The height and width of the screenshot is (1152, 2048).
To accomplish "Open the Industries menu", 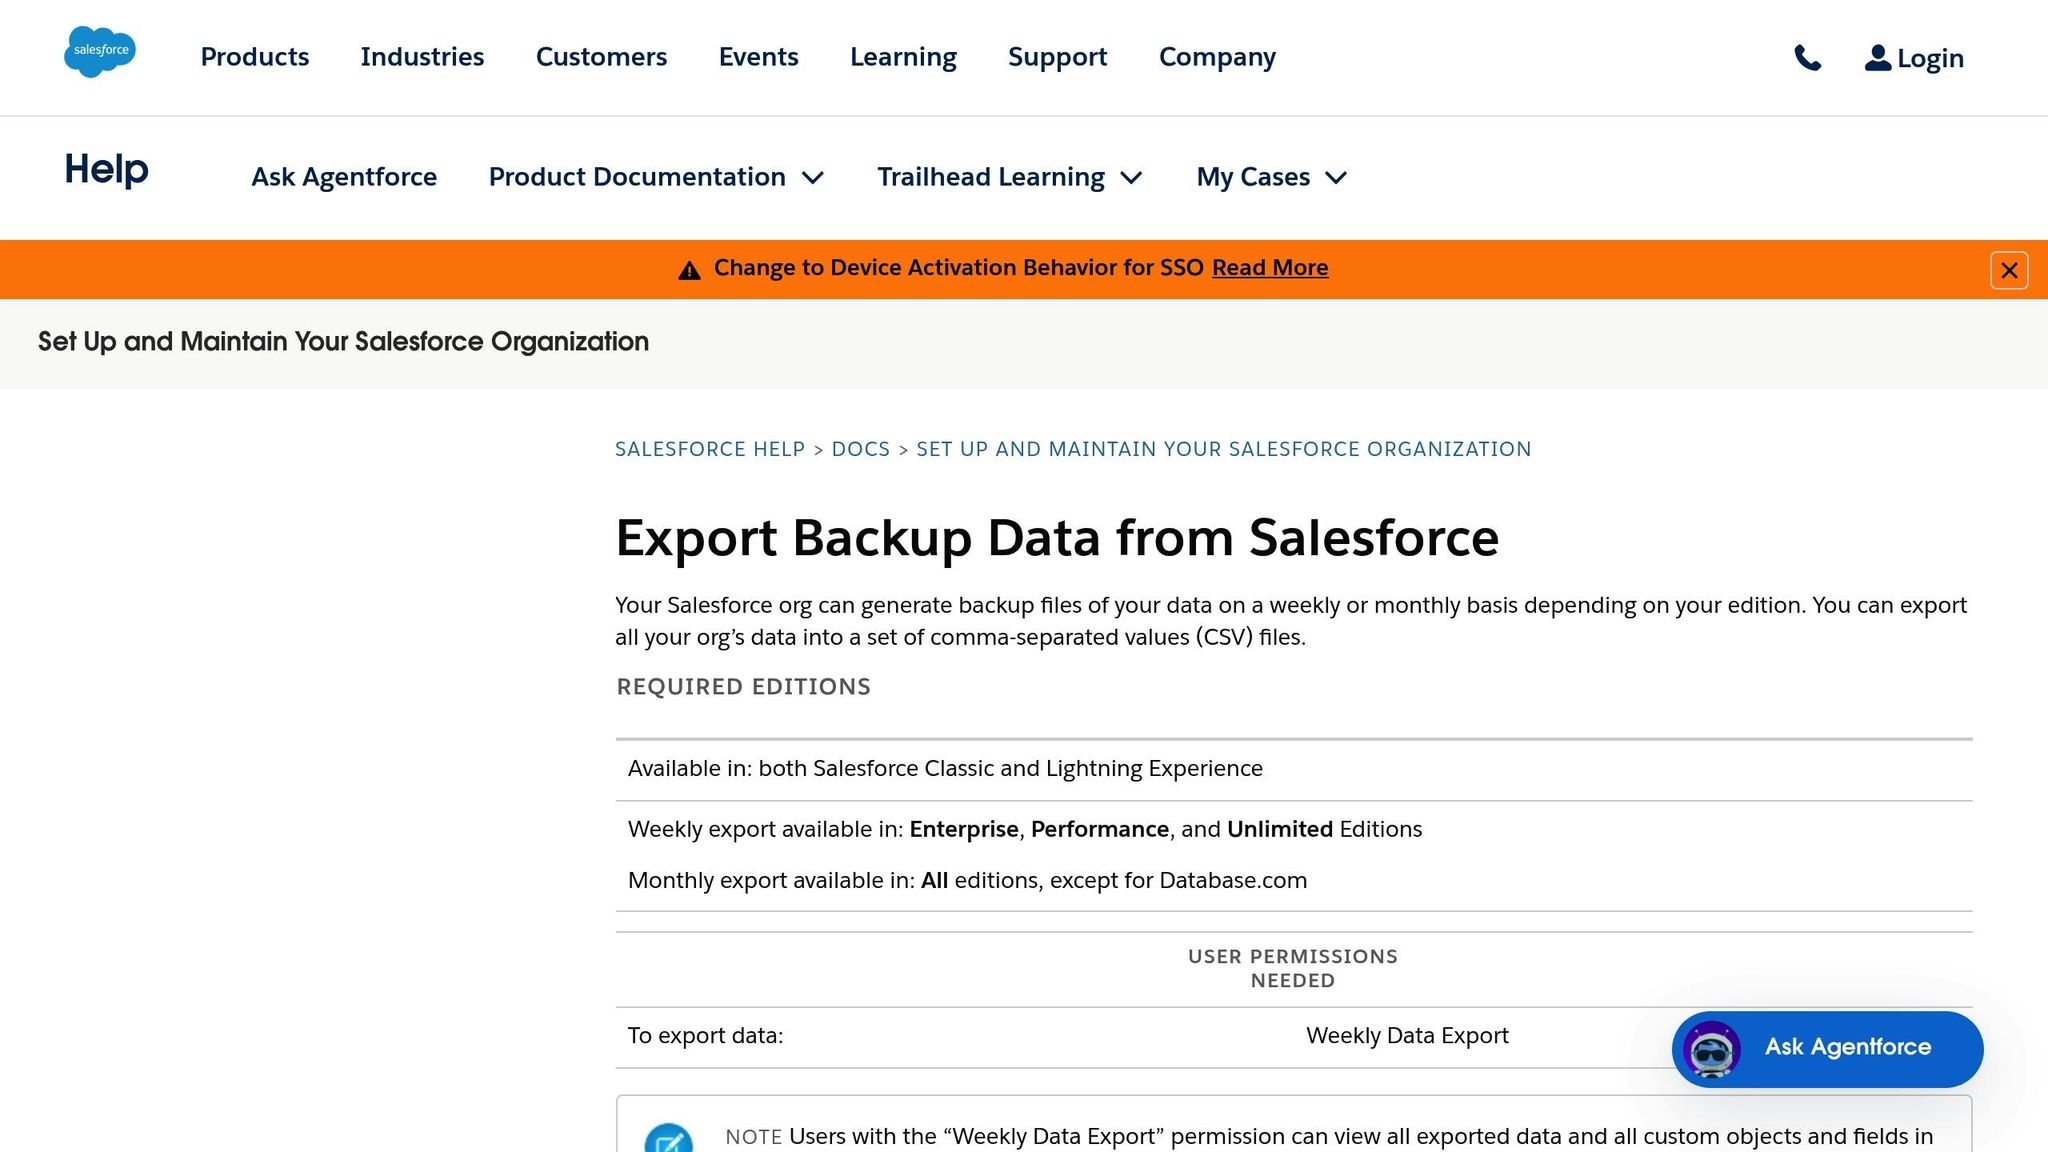I will point(422,57).
